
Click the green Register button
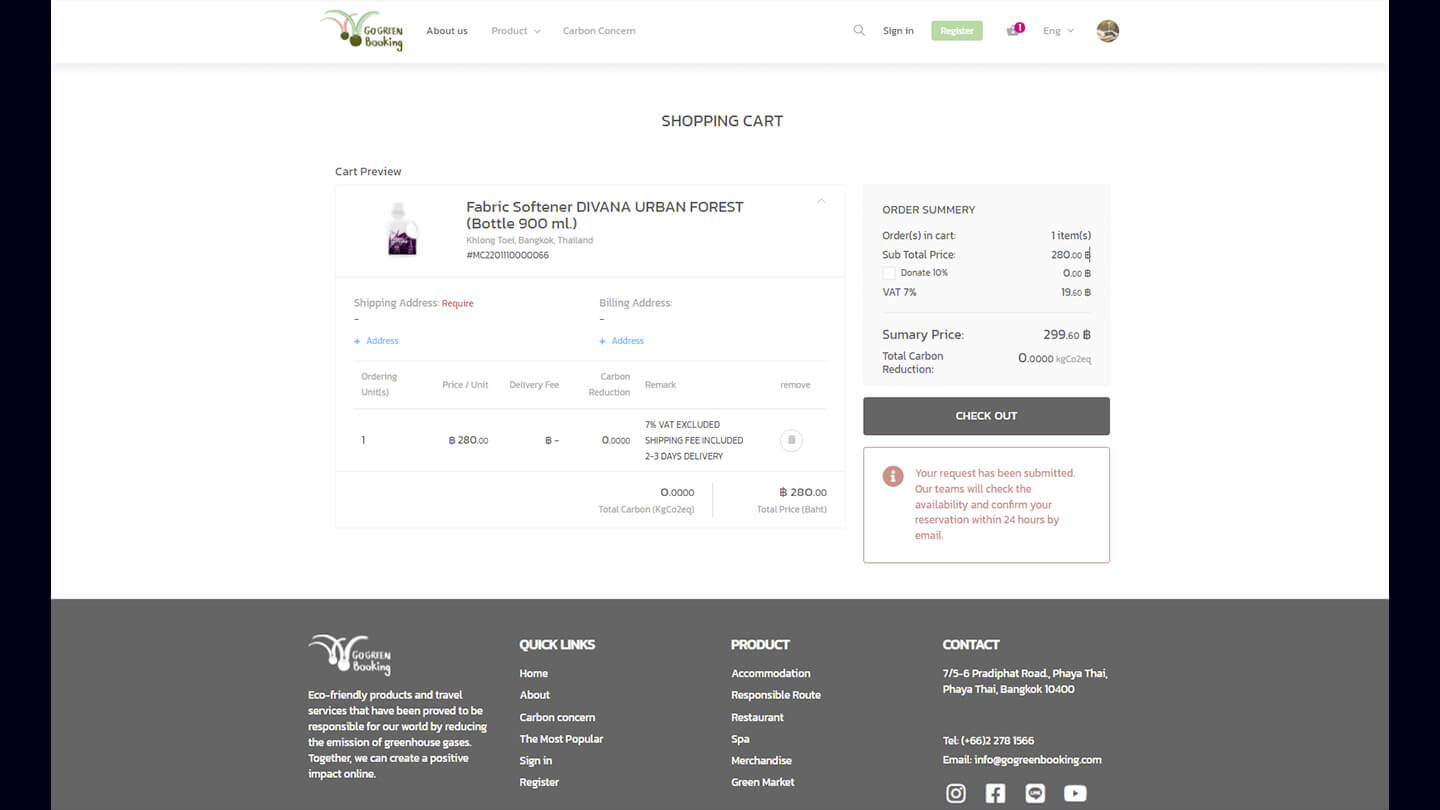[x=957, y=31]
